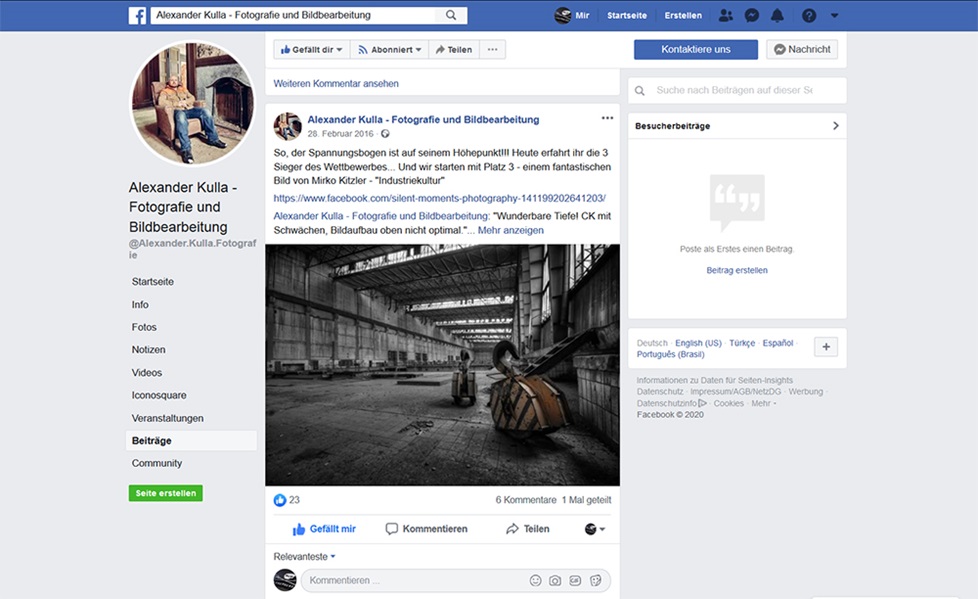
Task: Click the 'Mehr anzeigen' link
Action: [x=510, y=230]
